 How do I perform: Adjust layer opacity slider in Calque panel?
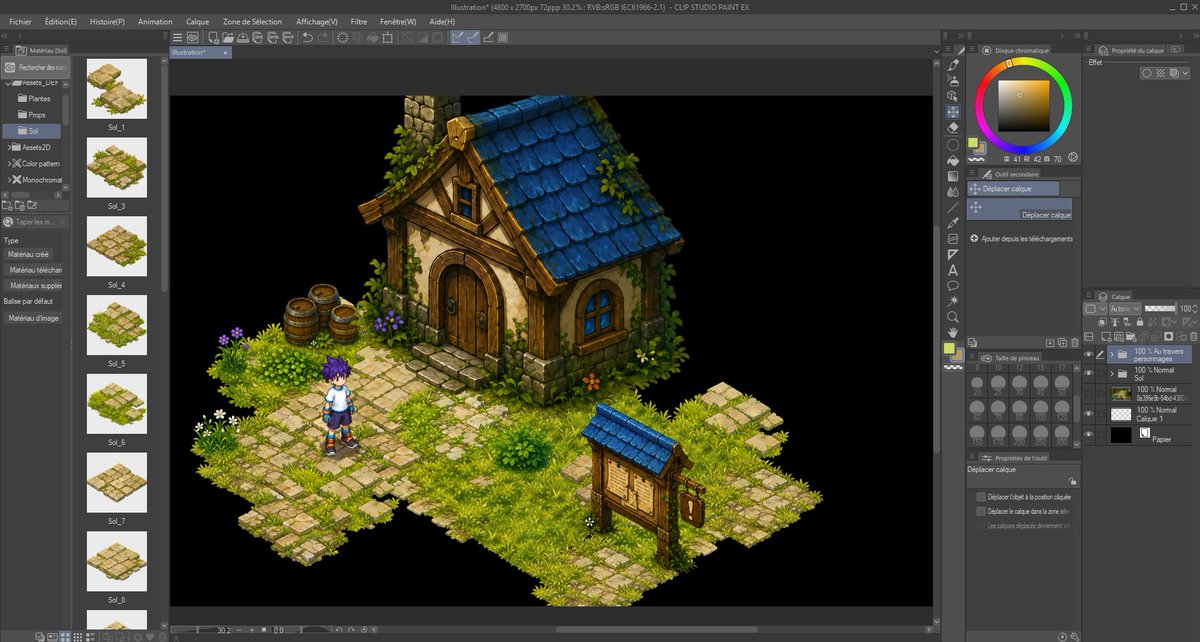coord(1160,309)
